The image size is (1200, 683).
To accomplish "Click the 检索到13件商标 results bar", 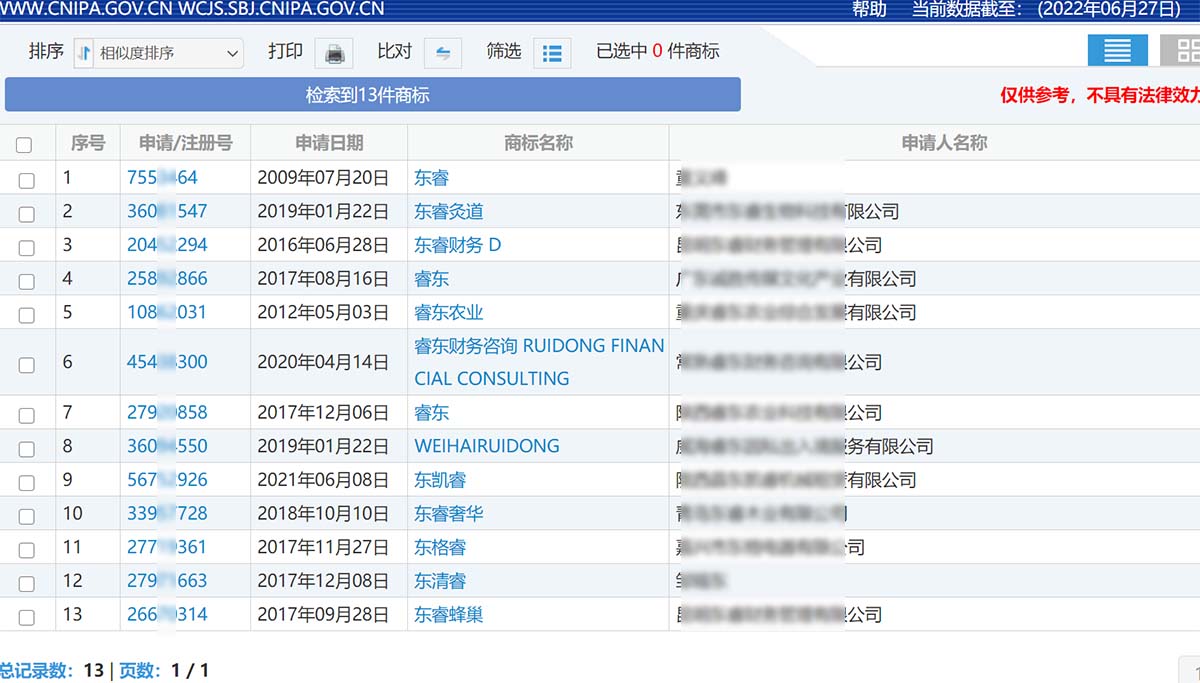I will 372,95.
